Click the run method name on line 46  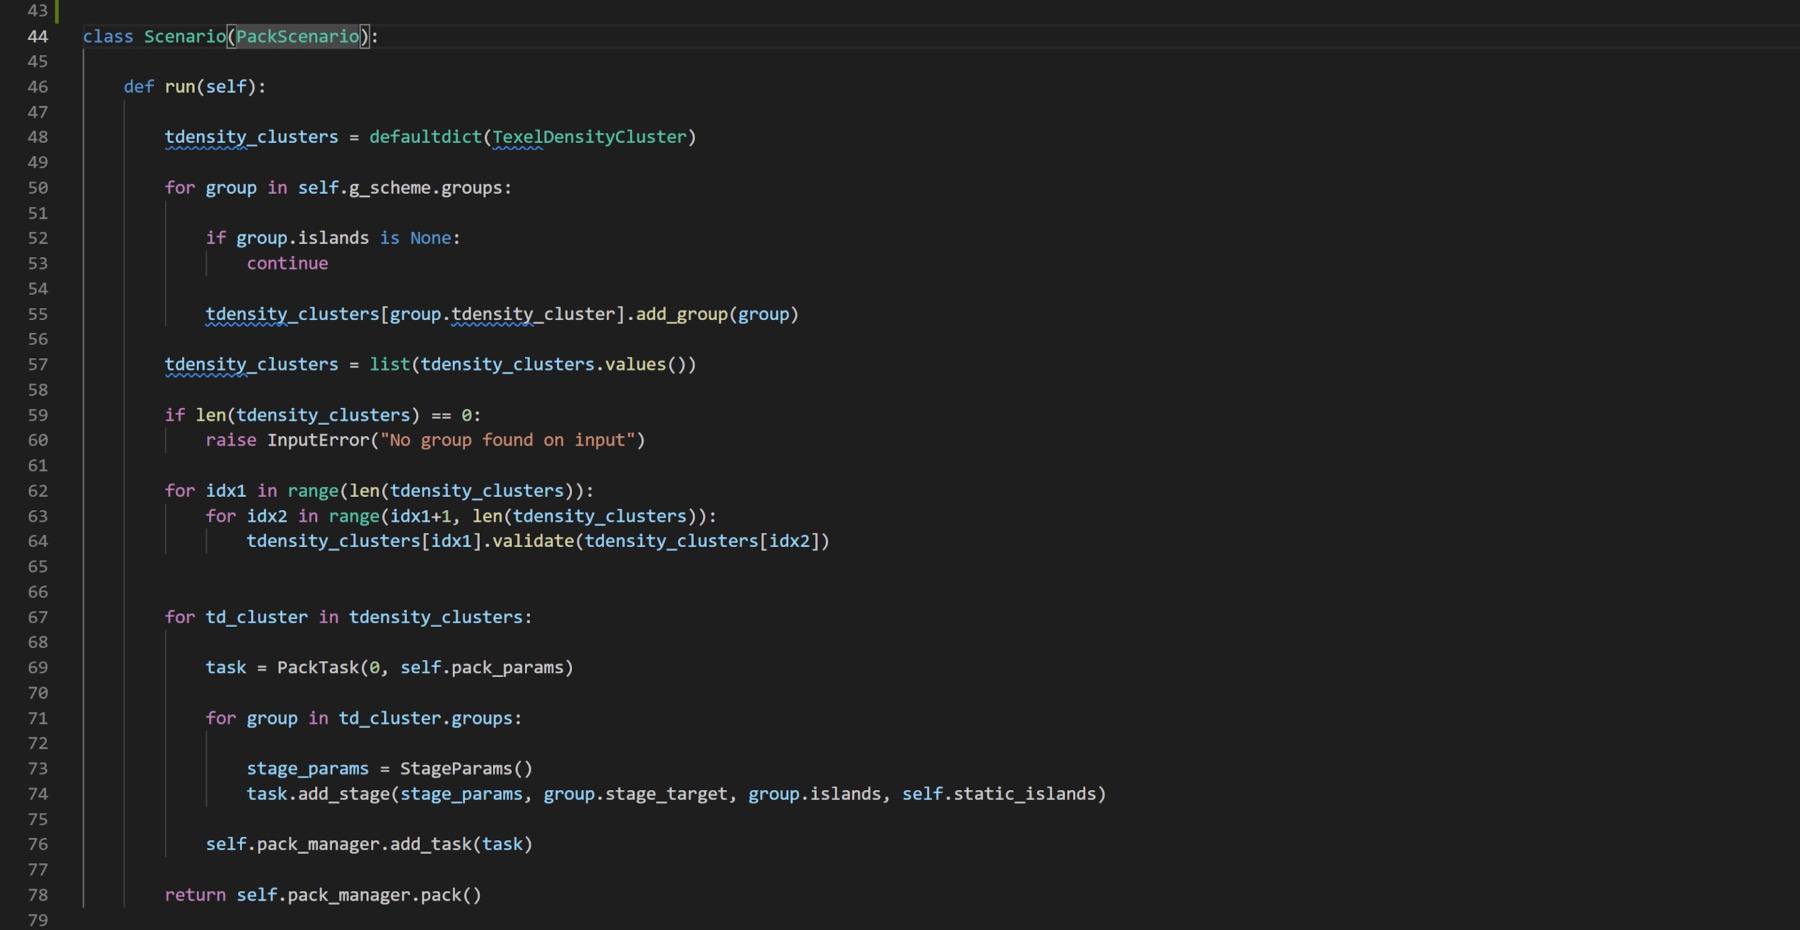point(180,87)
